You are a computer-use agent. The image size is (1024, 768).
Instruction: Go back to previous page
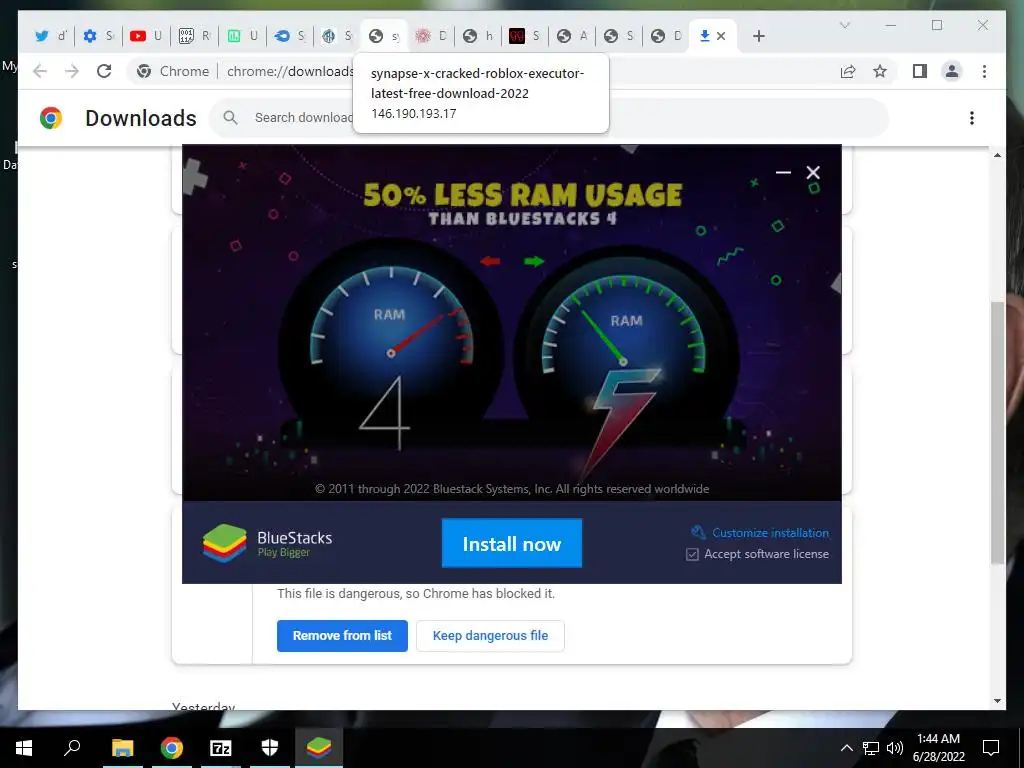[x=40, y=71]
